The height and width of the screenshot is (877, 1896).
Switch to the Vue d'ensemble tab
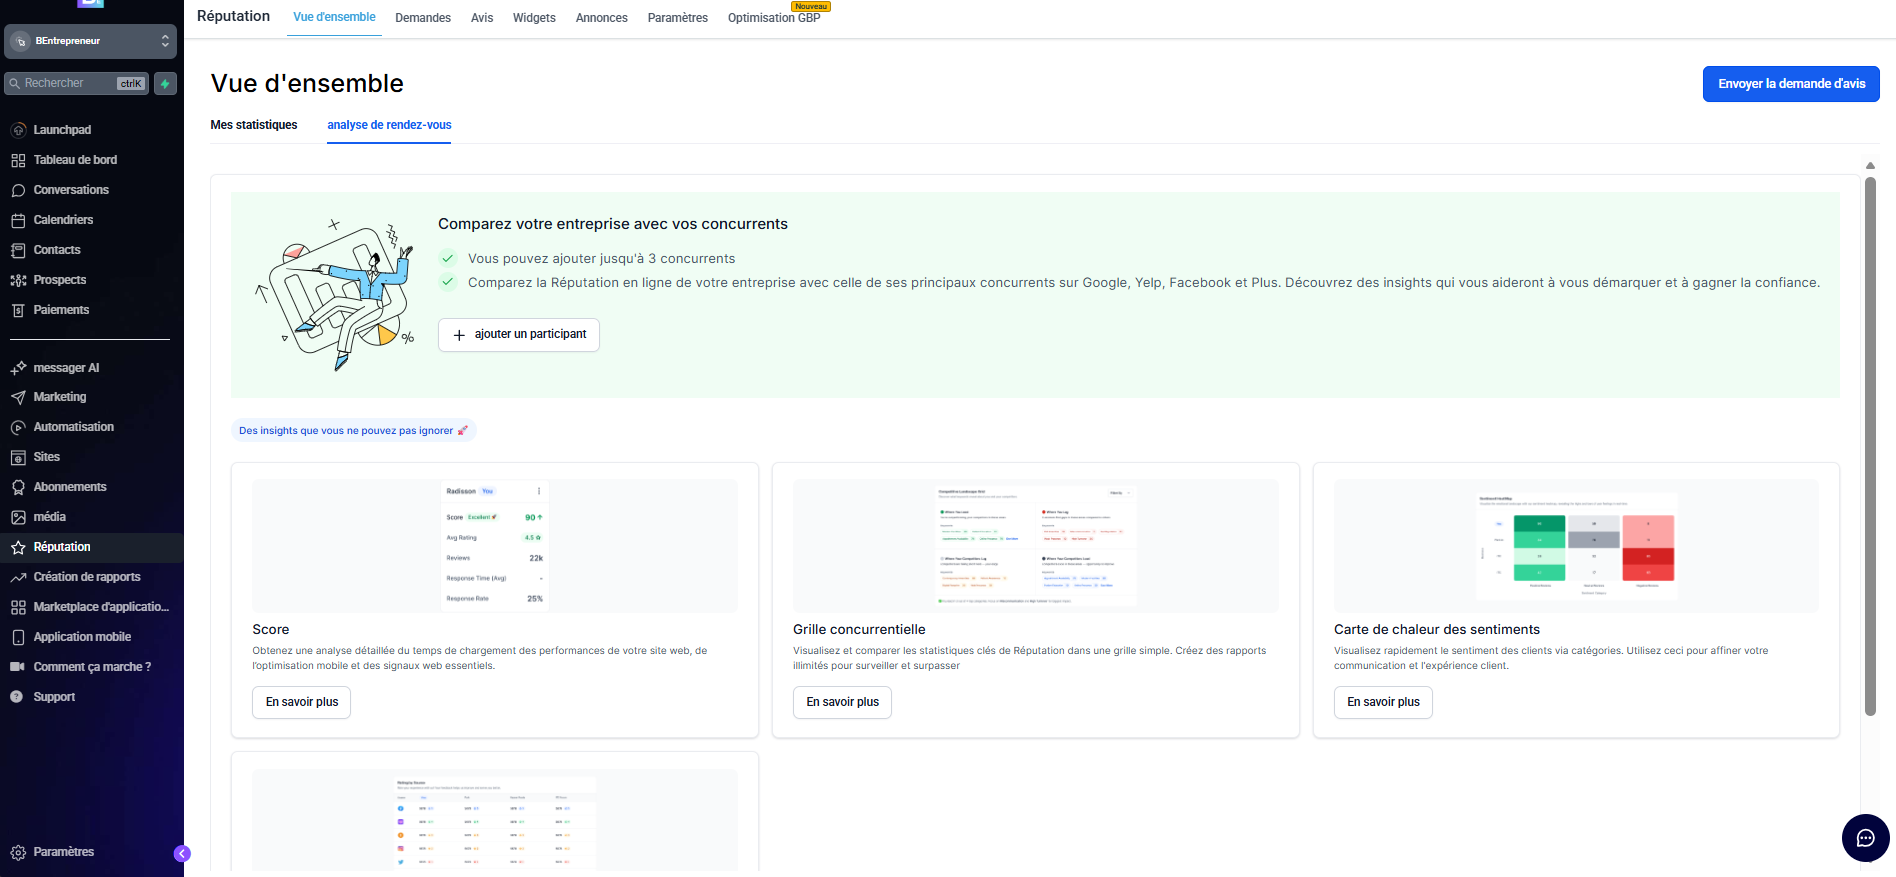click(x=334, y=17)
